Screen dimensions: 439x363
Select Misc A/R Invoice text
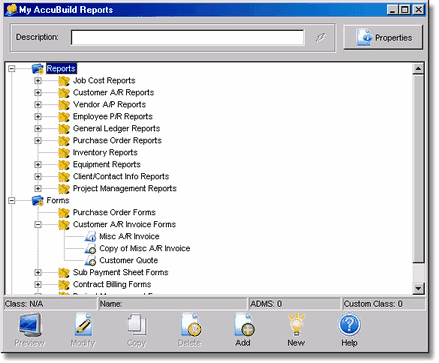tap(129, 237)
